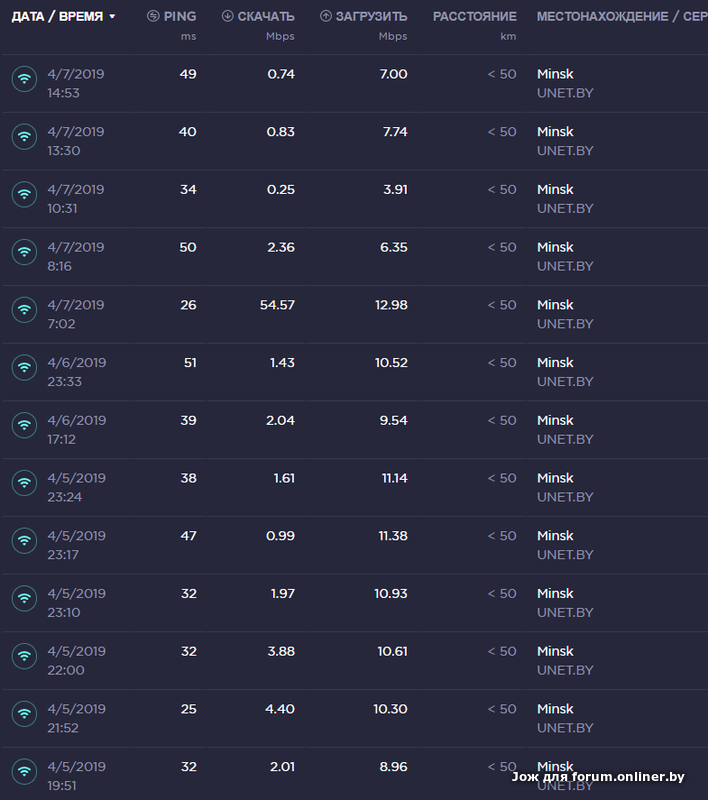
Task: Click Wi-Fi icon for 4/5/2019 22:00 test
Action: [x=24, y=657]
